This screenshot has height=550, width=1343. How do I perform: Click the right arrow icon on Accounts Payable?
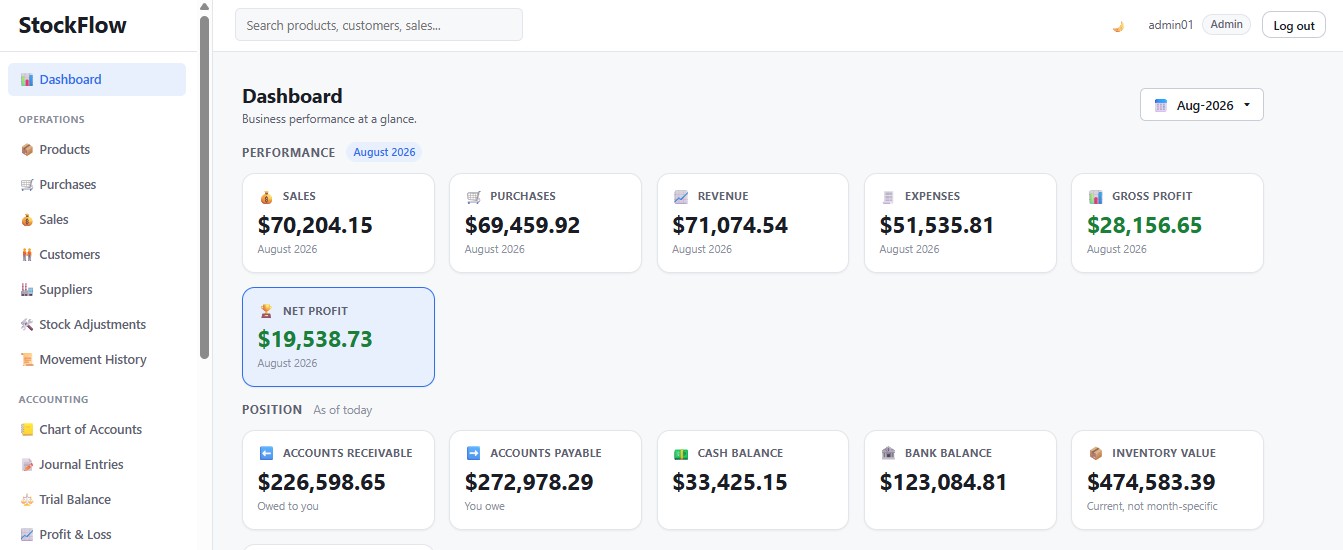tap(473, 454)
